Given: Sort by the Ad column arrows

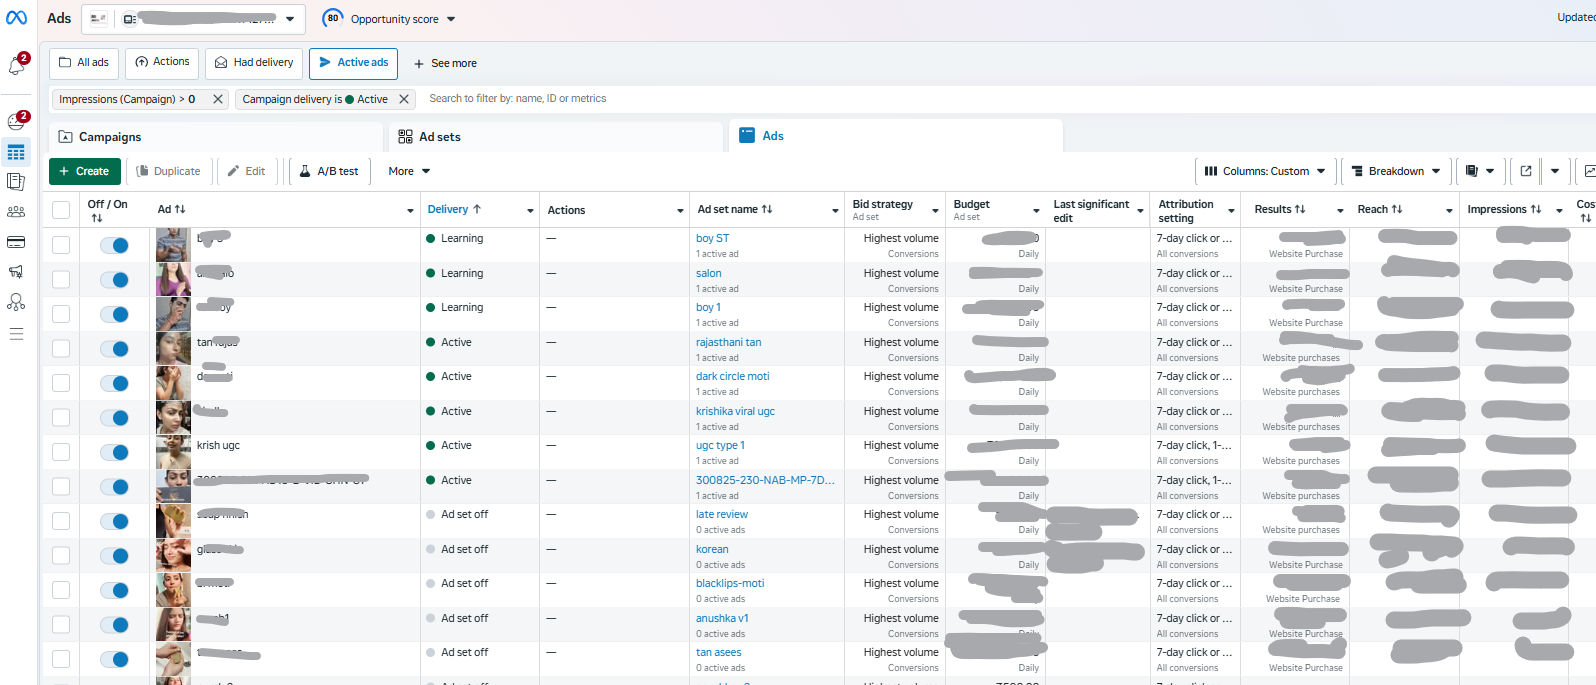Looking at the screenshot, I should click(180, 209).
